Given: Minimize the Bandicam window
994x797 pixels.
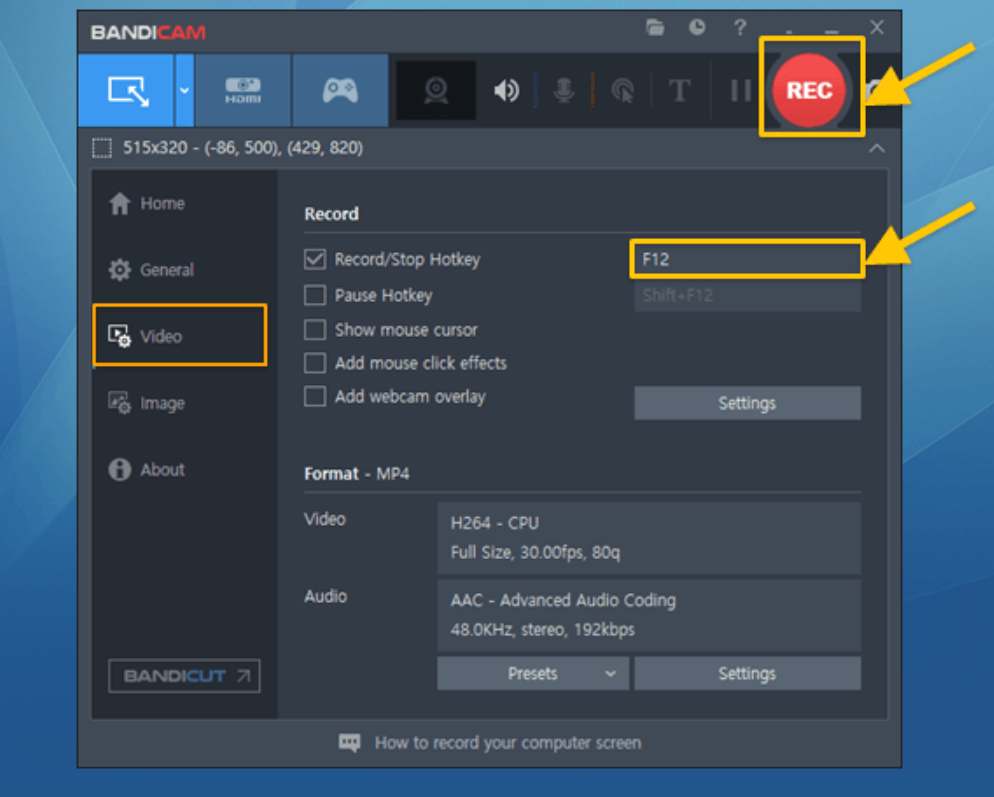Looking at the screenshot, I should [x=832, y=30].
